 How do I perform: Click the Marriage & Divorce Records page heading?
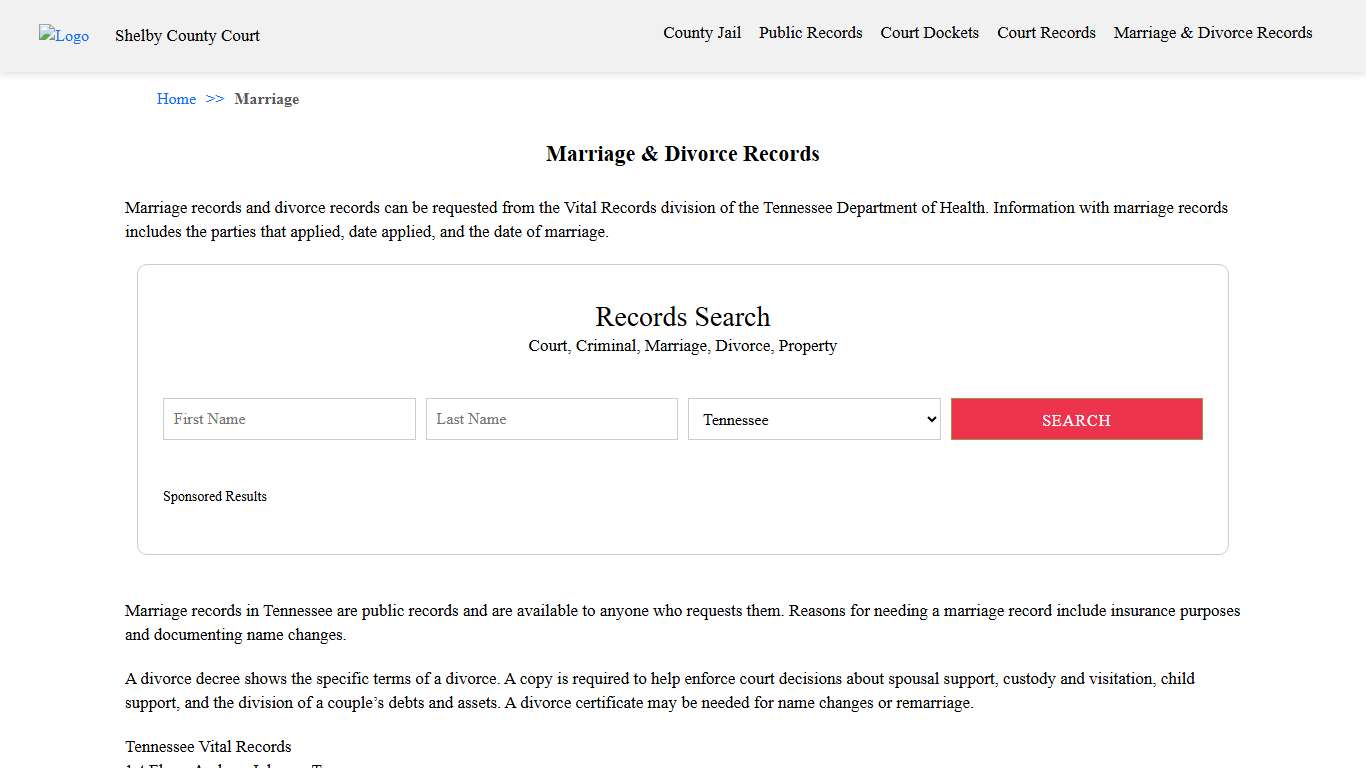pyautogui.click(x=682, y=153)
